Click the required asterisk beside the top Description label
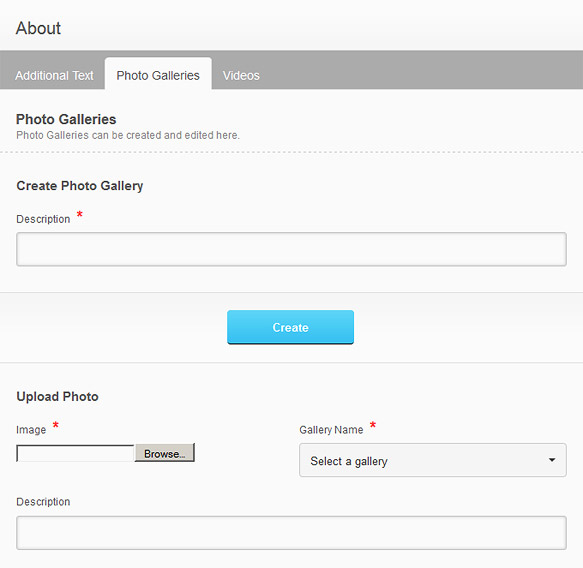The height and width of the screenshot is (568, 583). point(80,214)
